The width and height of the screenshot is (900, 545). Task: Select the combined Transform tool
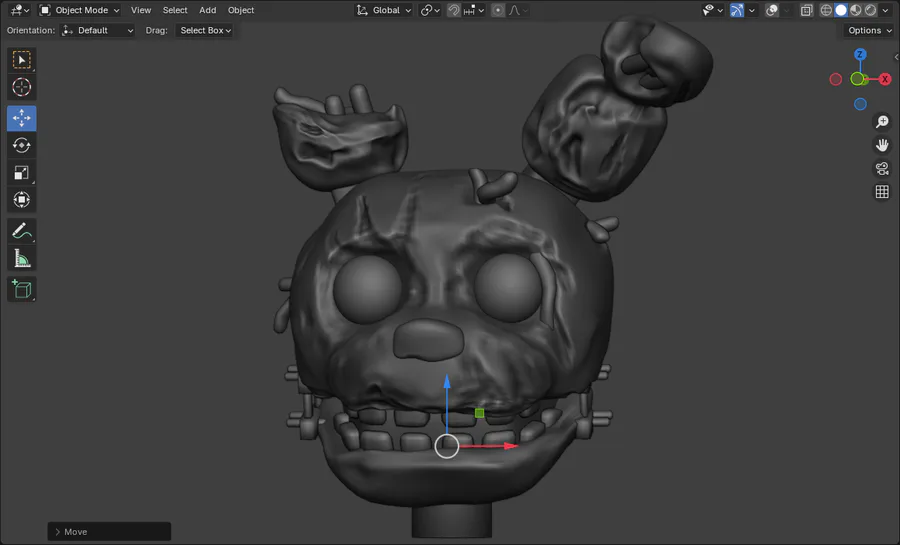22,200
